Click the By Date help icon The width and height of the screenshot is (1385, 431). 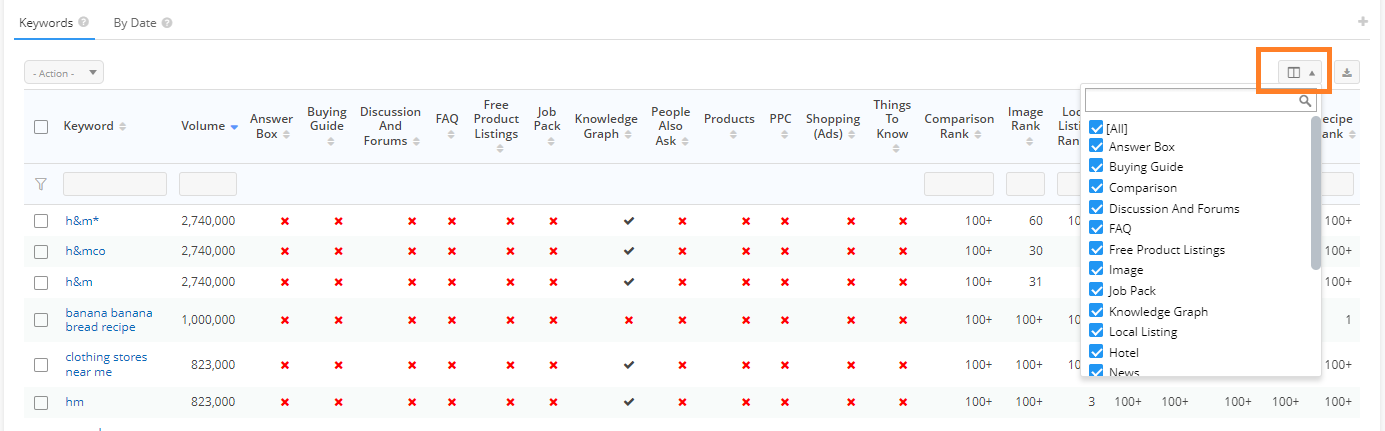coord(167,22)
